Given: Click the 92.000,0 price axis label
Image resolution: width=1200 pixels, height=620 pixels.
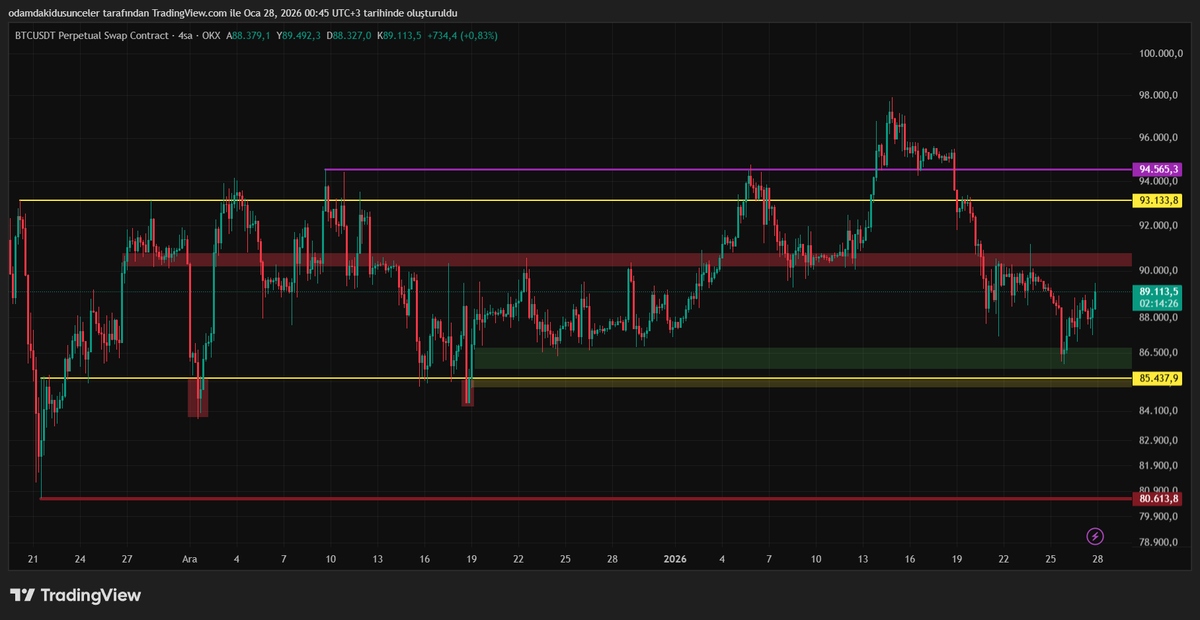Looking at the screenshot, I should (1160, 226).
